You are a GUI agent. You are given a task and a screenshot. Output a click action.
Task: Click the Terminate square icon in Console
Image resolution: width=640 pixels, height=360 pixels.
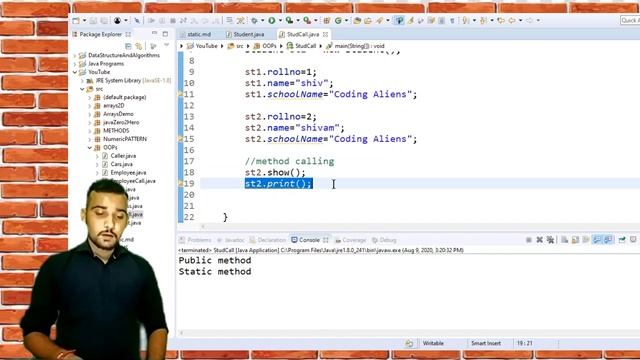[x=529, y=240]
